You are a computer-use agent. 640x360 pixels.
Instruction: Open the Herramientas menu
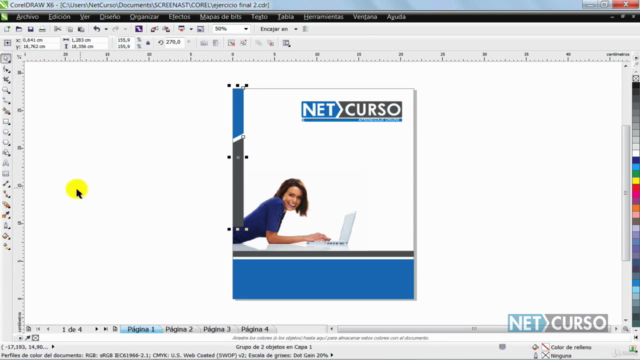[x=323, y=17]
